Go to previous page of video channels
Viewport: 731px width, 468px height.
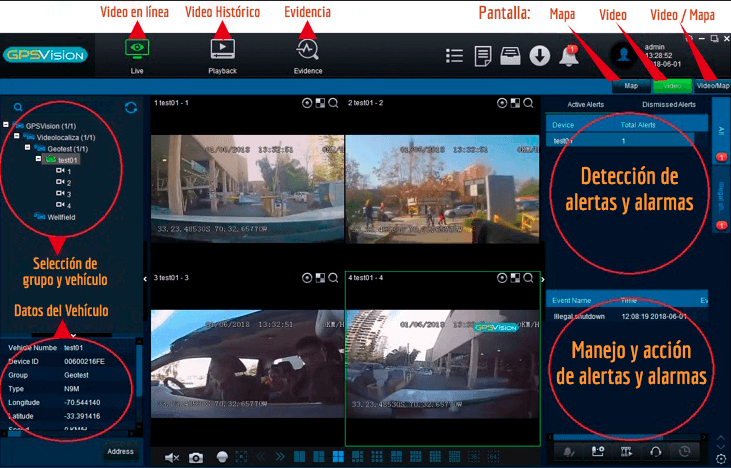pos(261,457)
